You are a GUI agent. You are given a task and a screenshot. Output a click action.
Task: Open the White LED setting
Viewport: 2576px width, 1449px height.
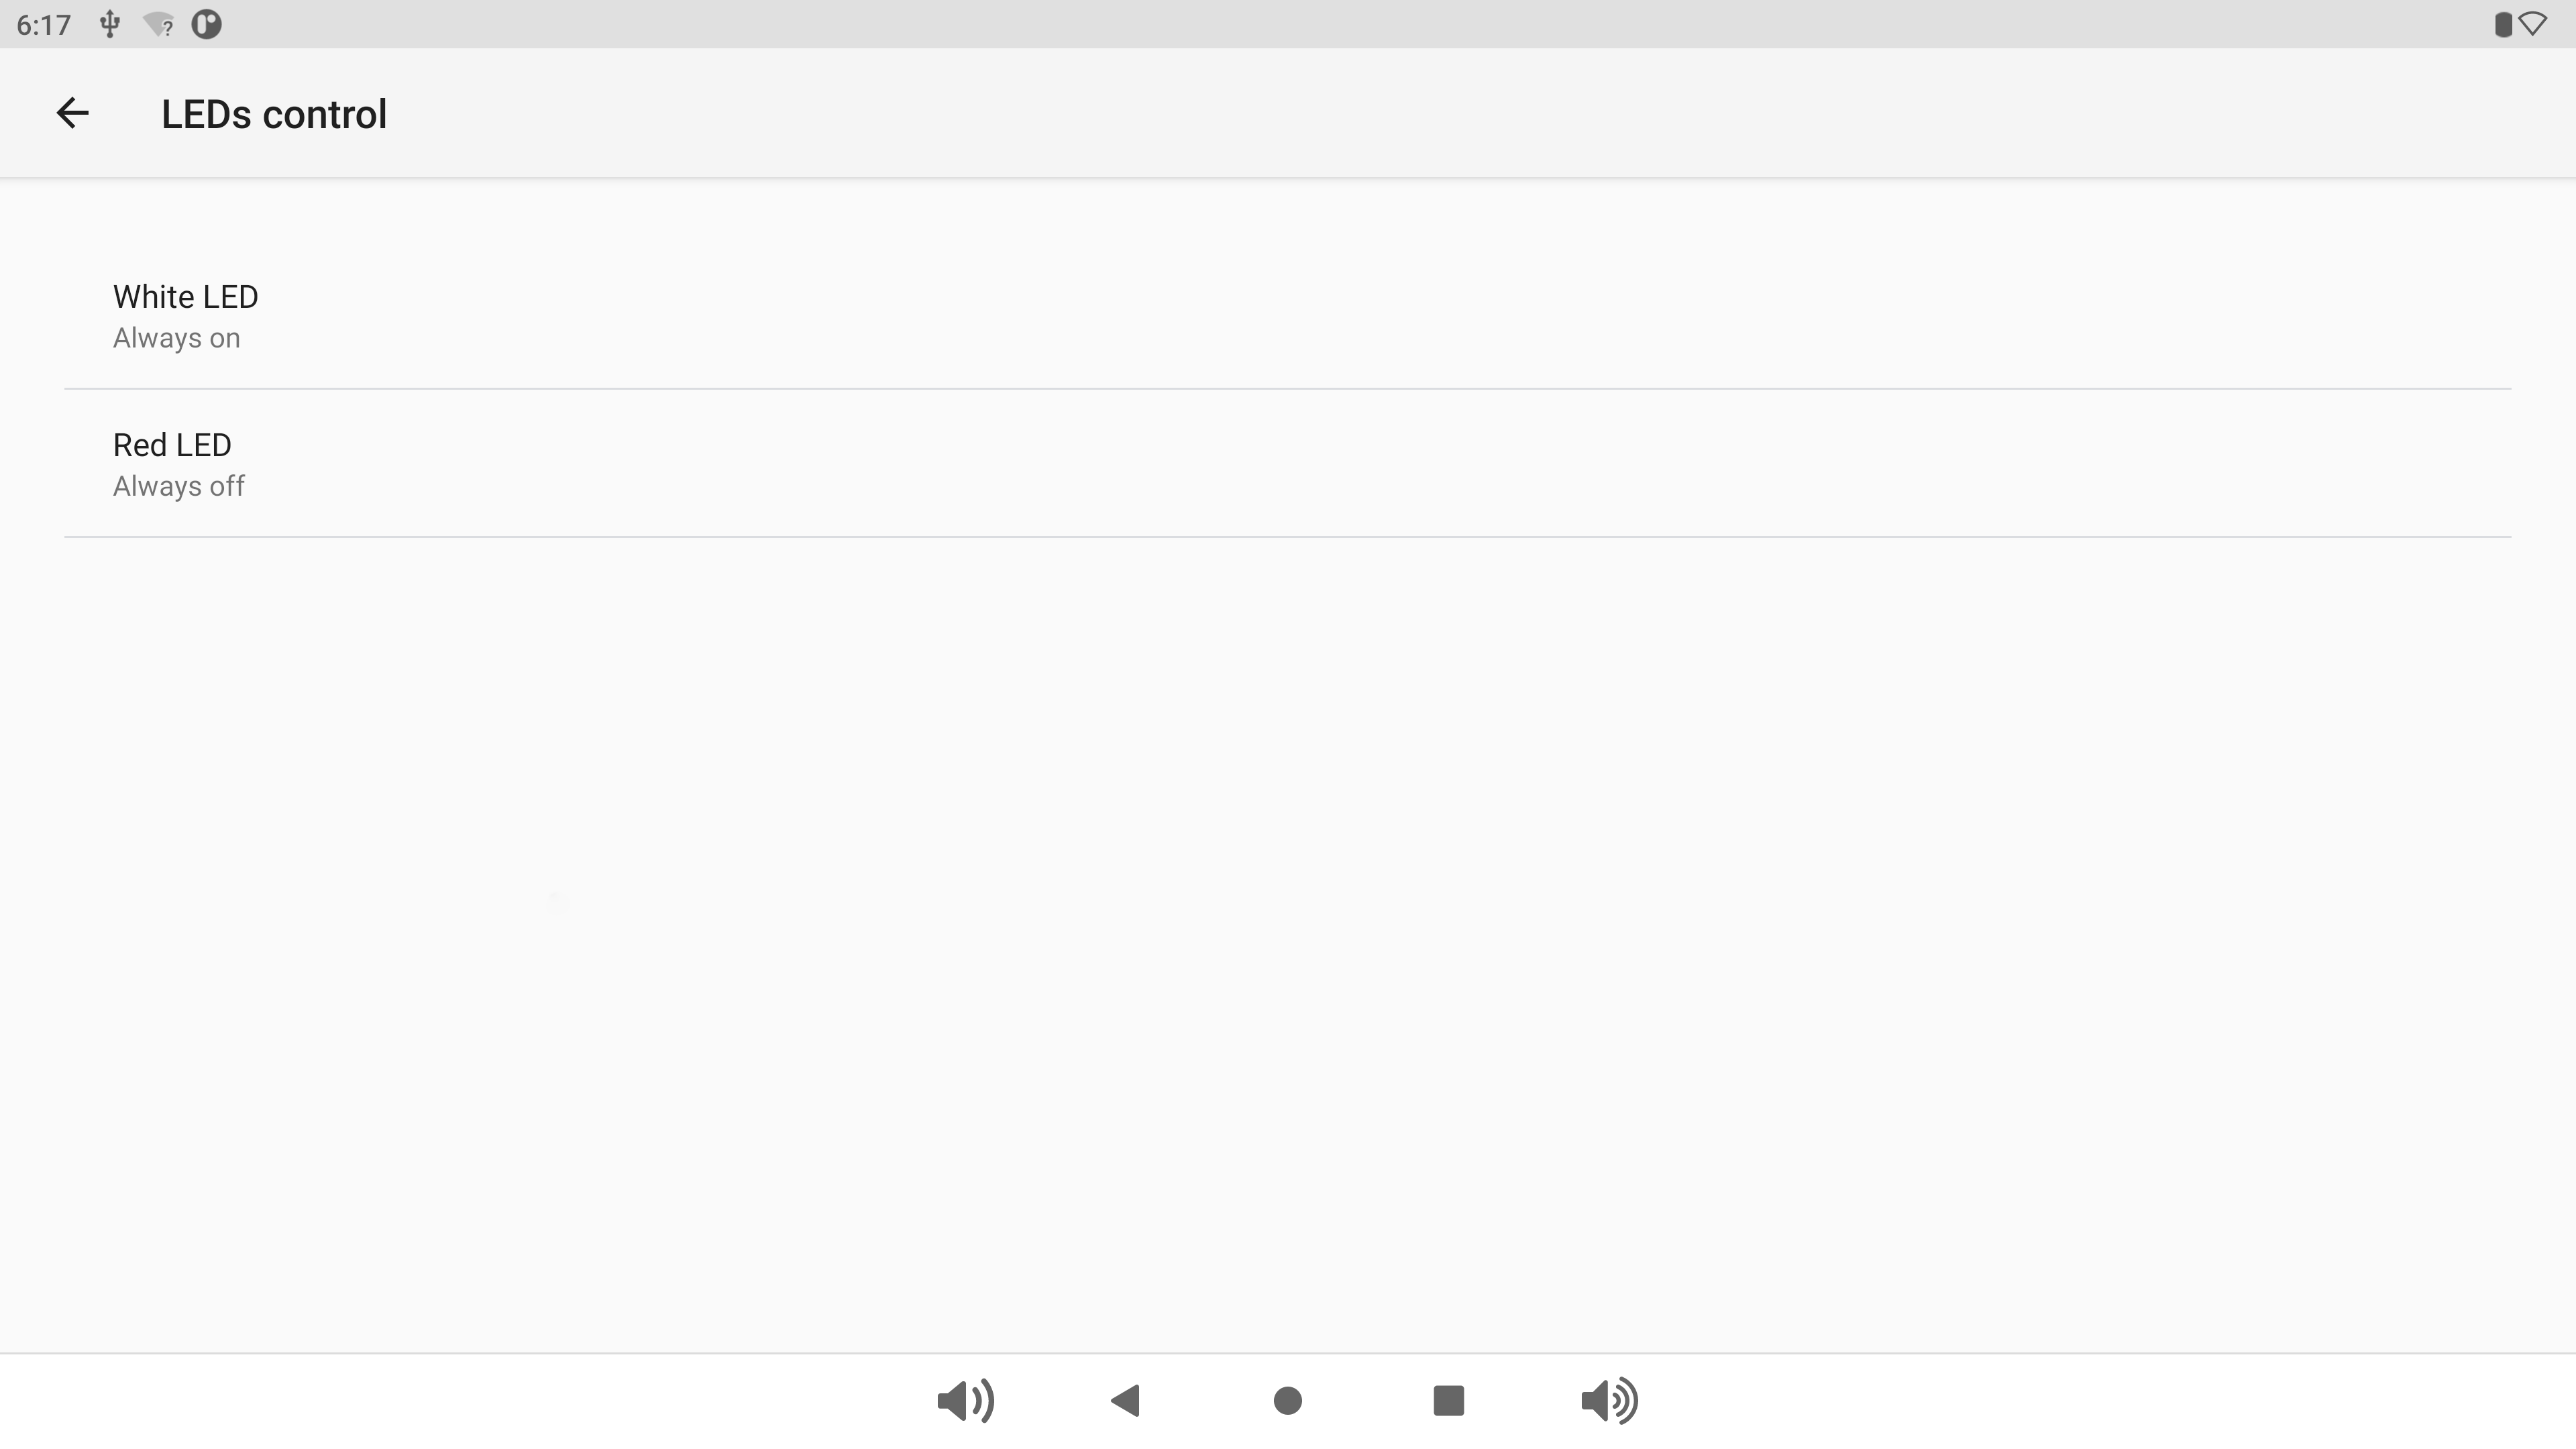click(1288, 315)
